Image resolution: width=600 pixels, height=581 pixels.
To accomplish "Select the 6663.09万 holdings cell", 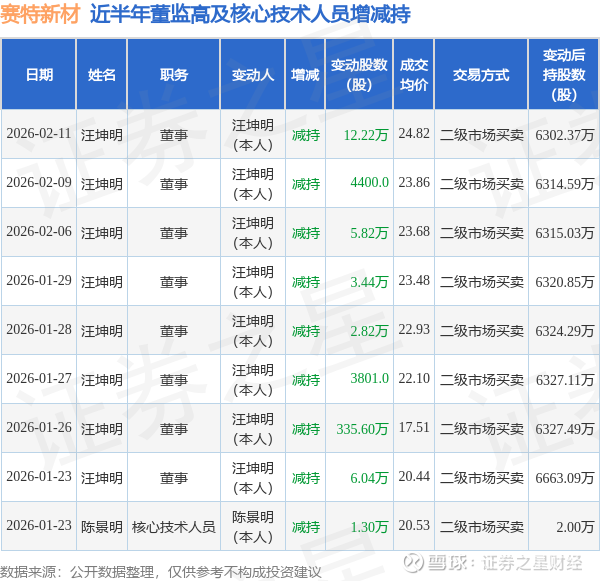I will point(564,477).
